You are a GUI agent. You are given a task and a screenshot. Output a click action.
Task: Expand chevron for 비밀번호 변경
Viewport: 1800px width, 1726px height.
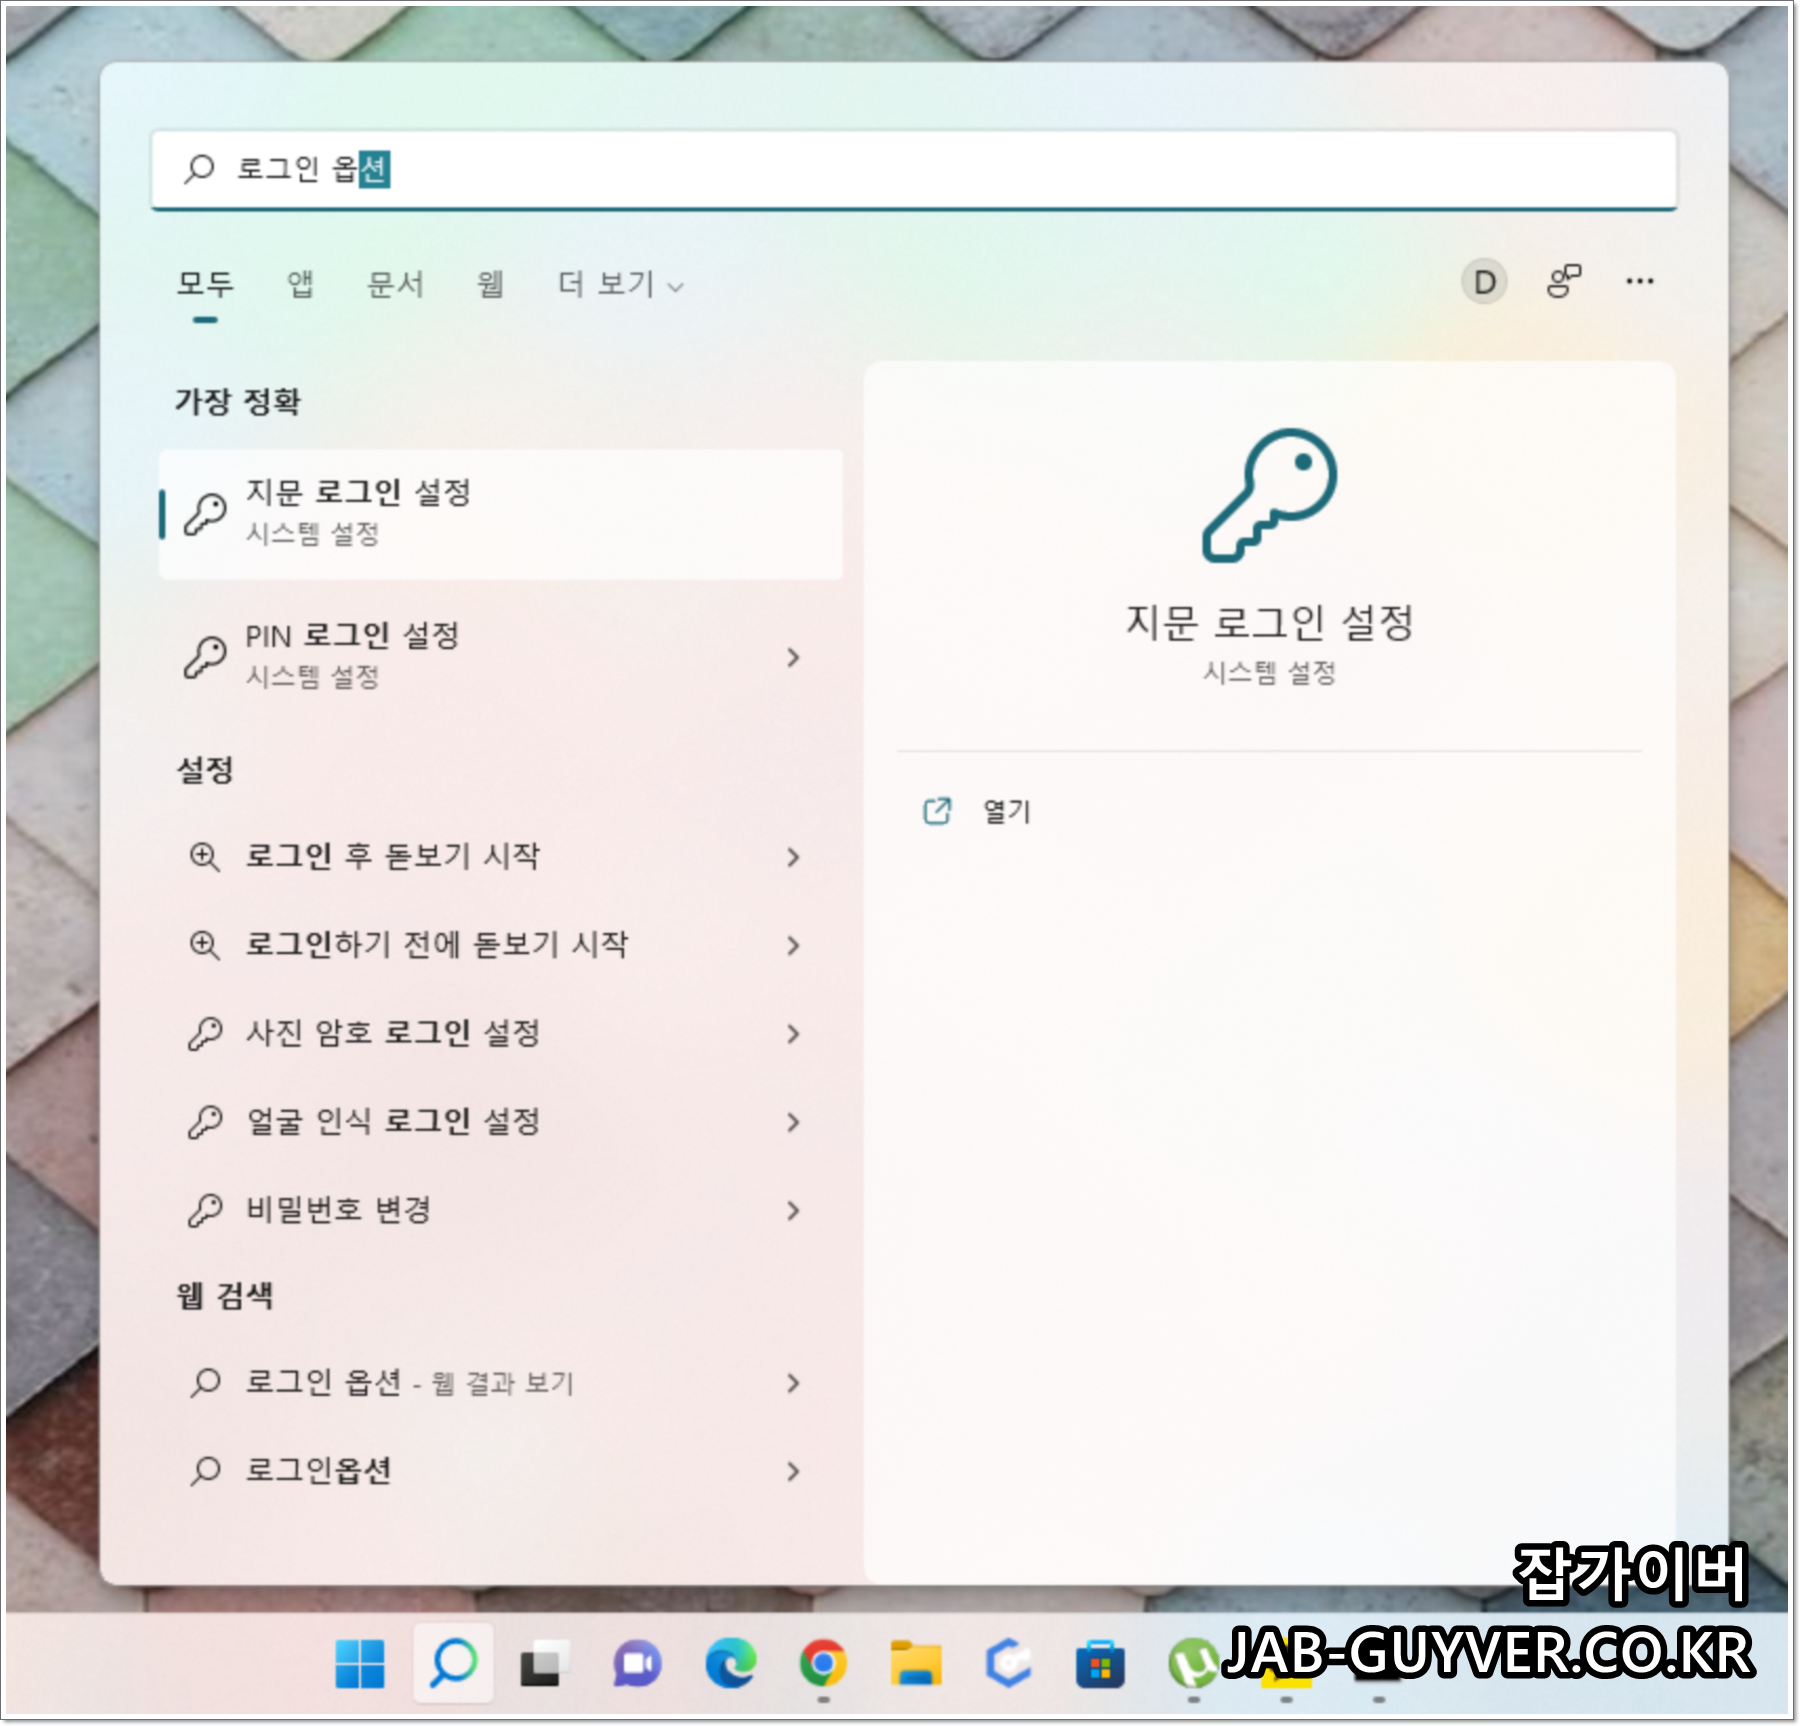(794, 1210)
